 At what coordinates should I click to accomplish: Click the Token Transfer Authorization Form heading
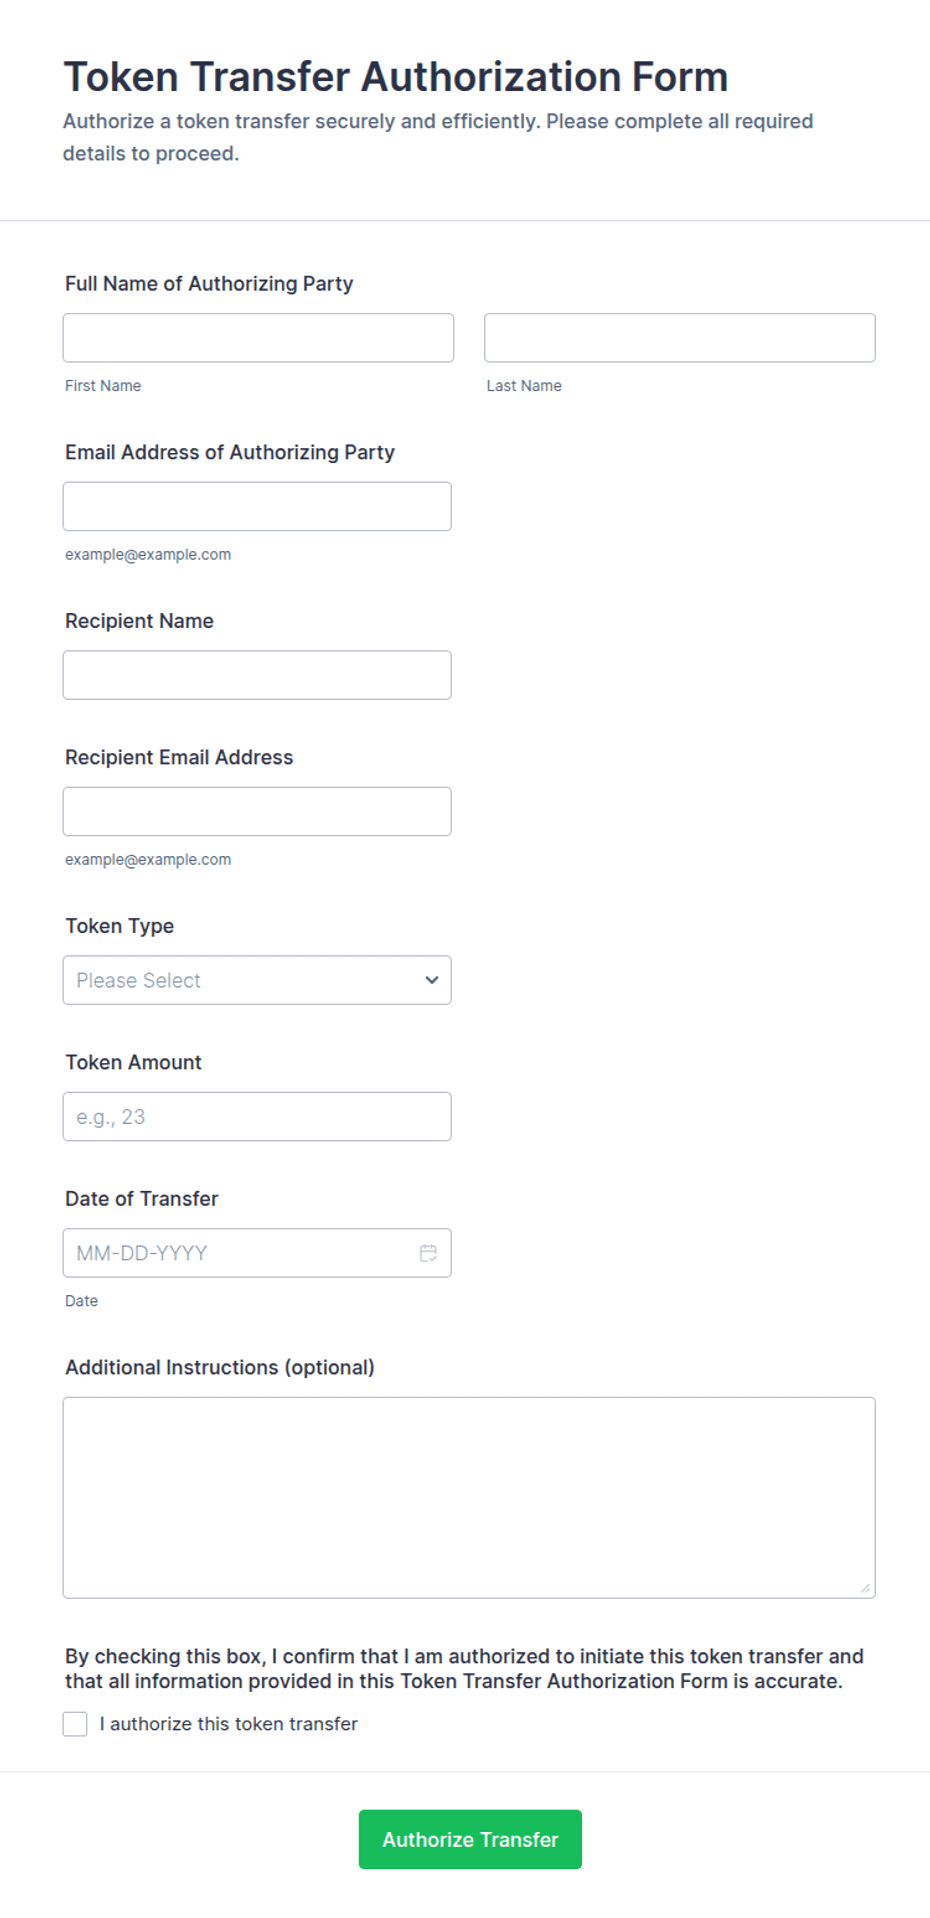click(x=396, y=77)
